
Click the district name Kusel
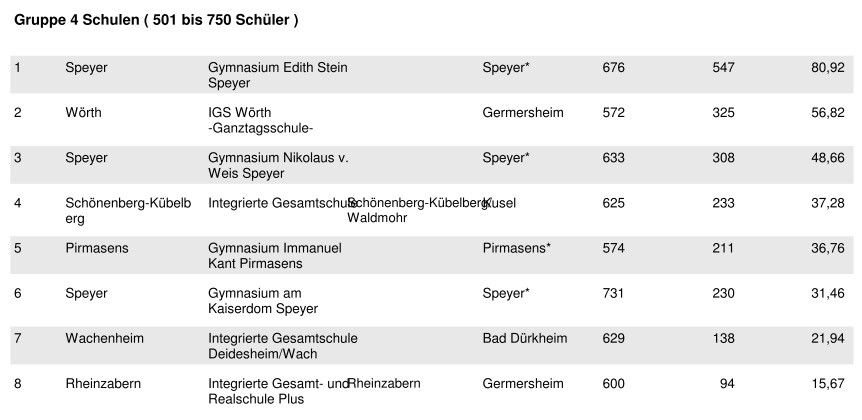(x=500, y=203)
